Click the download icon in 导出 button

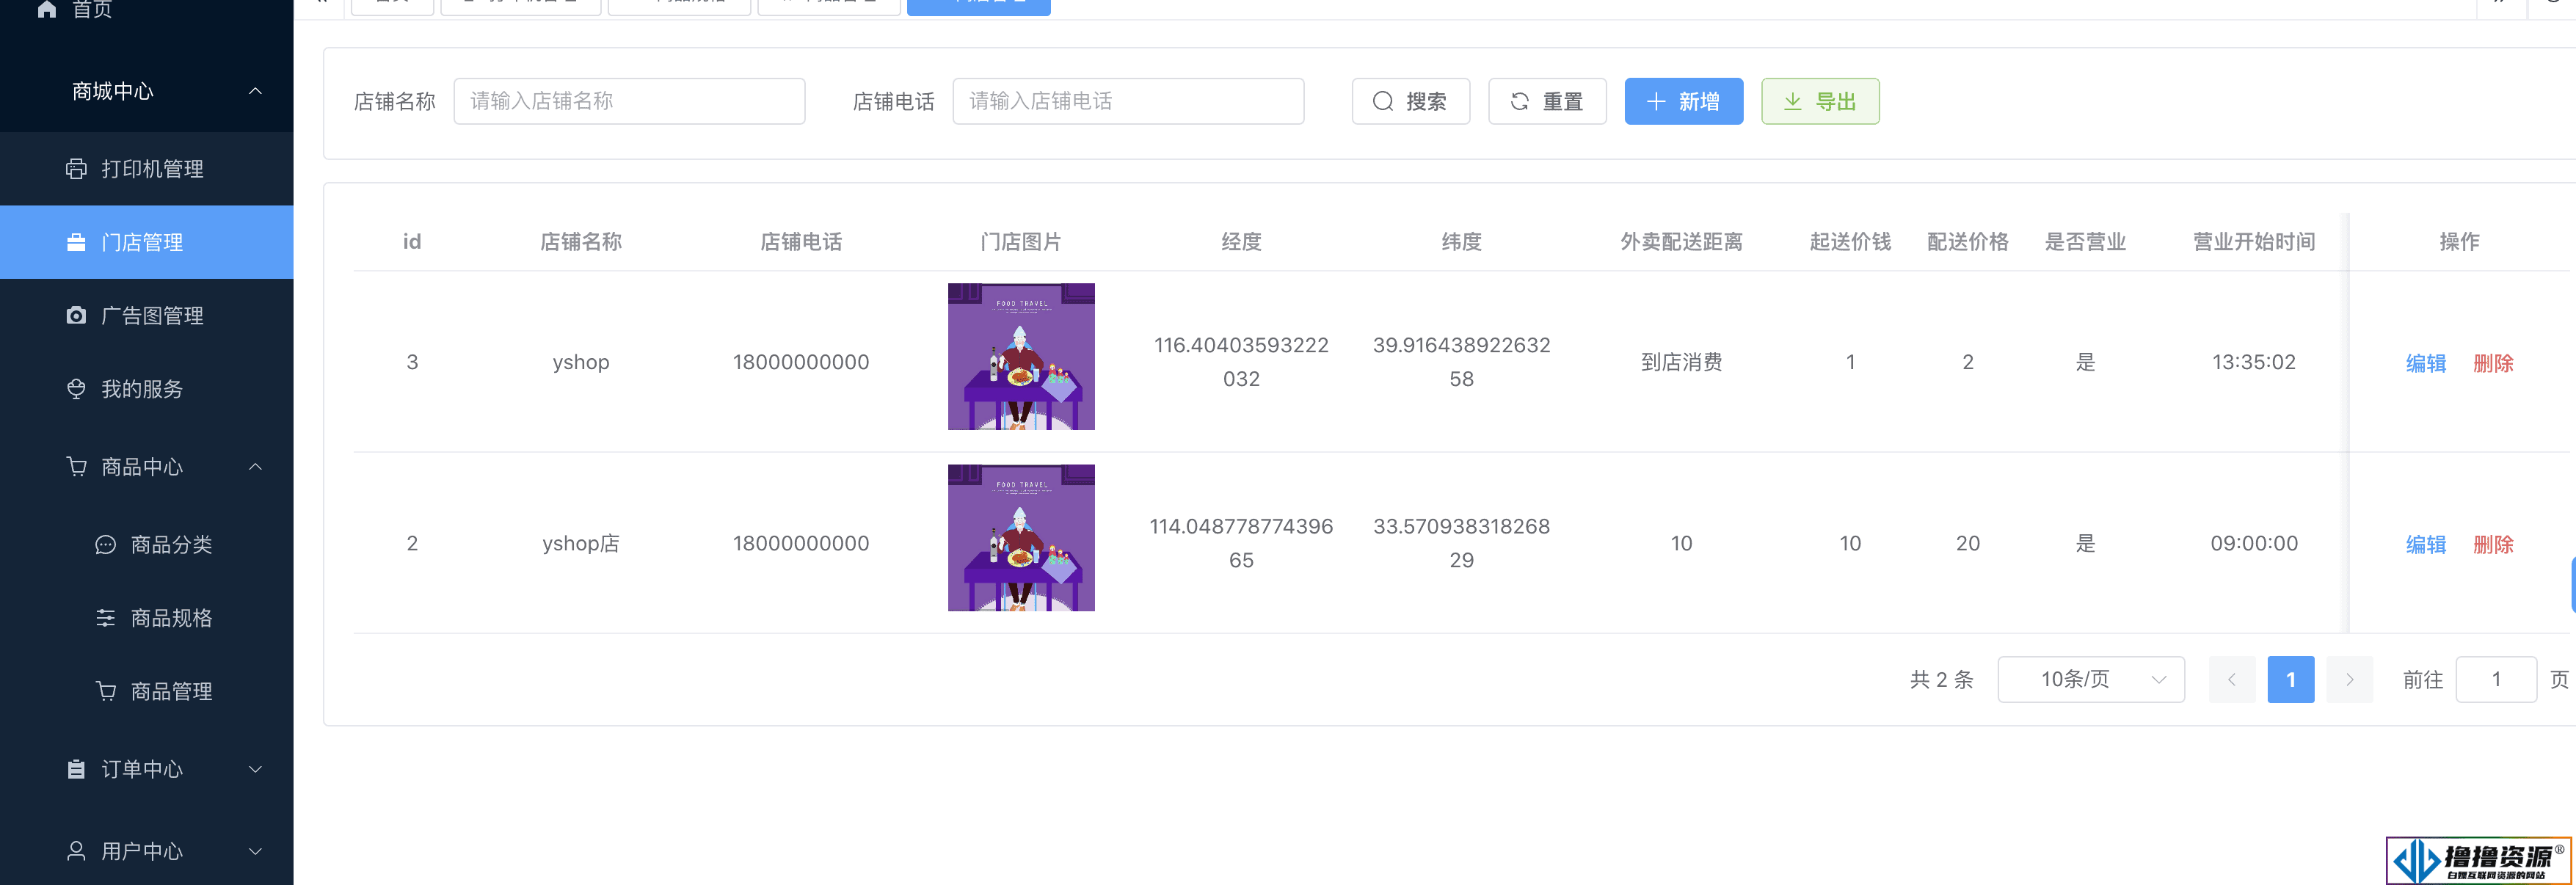1793,101
